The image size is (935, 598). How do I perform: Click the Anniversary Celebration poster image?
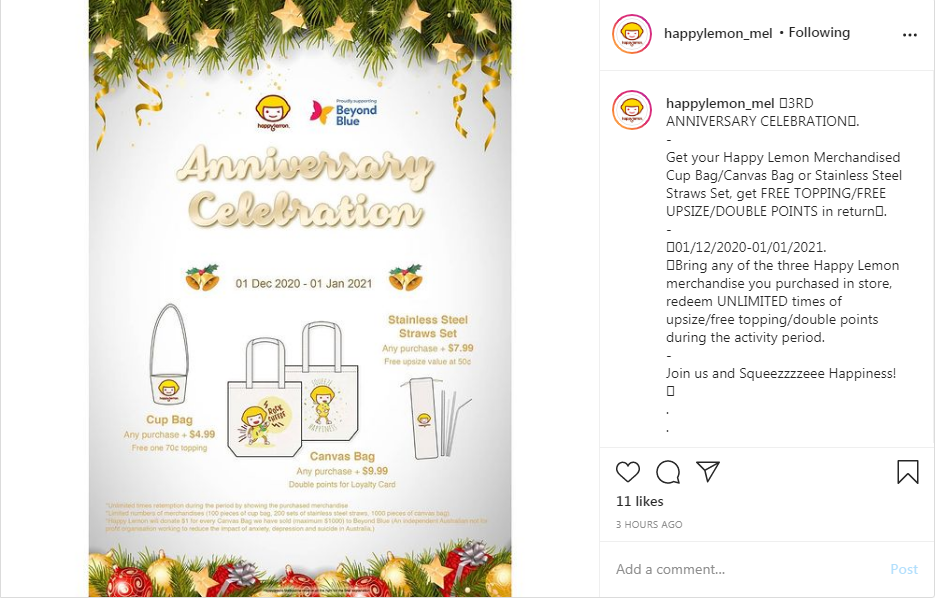[x=300, y=299]
